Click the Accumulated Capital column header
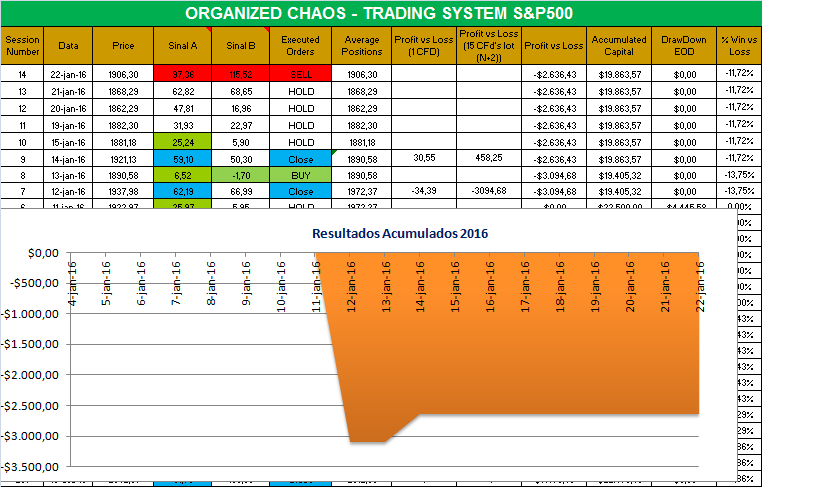 point(619,45)
